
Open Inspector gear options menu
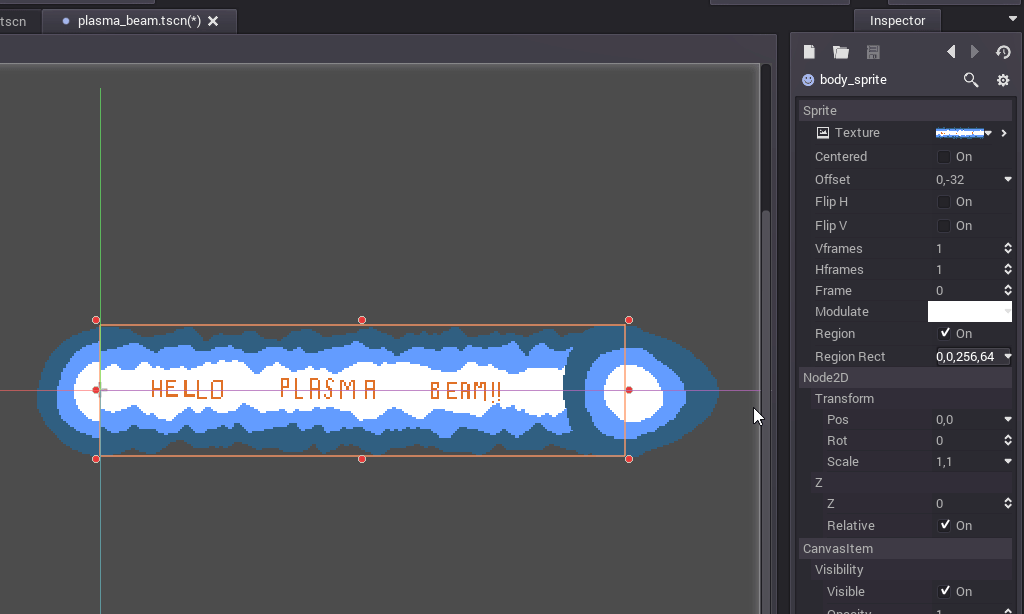coord(1003,80)
